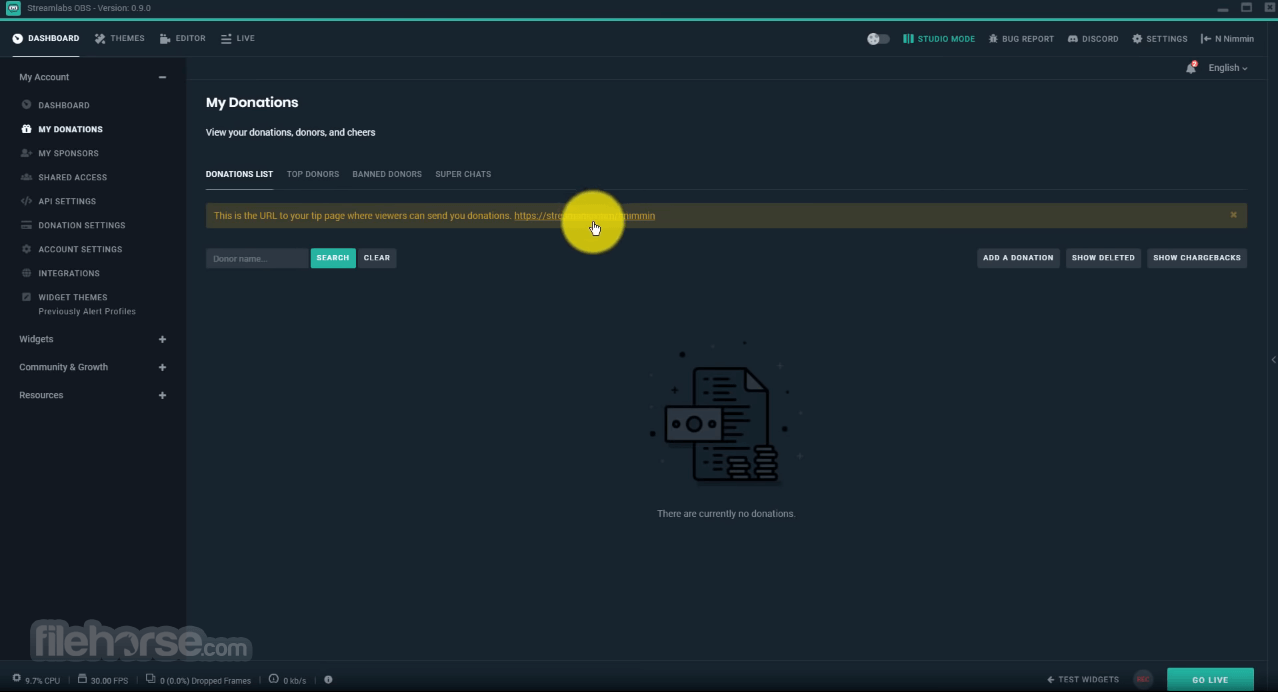Click the Studio Mode columns icon

tap(908, 39)
